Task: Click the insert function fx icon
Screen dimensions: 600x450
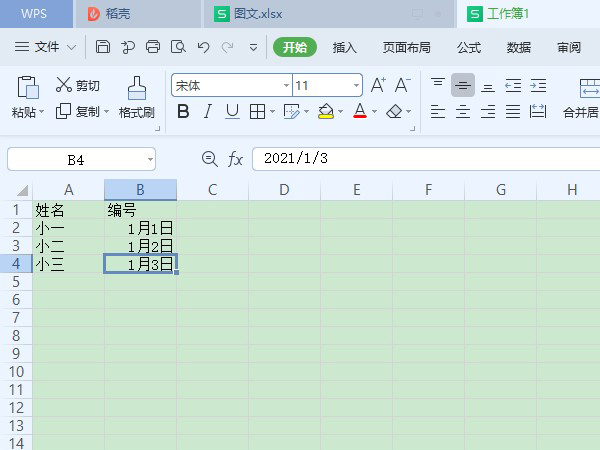Action: 236,159
